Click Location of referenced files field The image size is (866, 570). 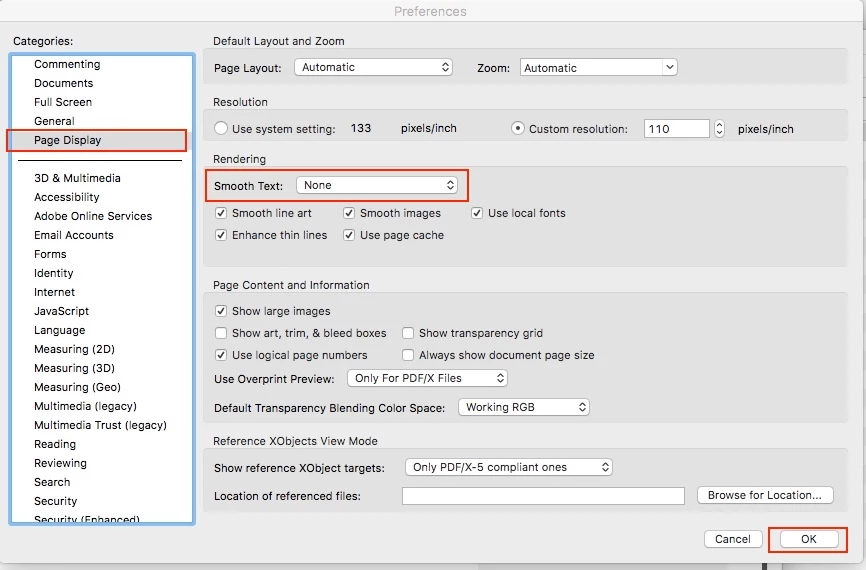543,496
